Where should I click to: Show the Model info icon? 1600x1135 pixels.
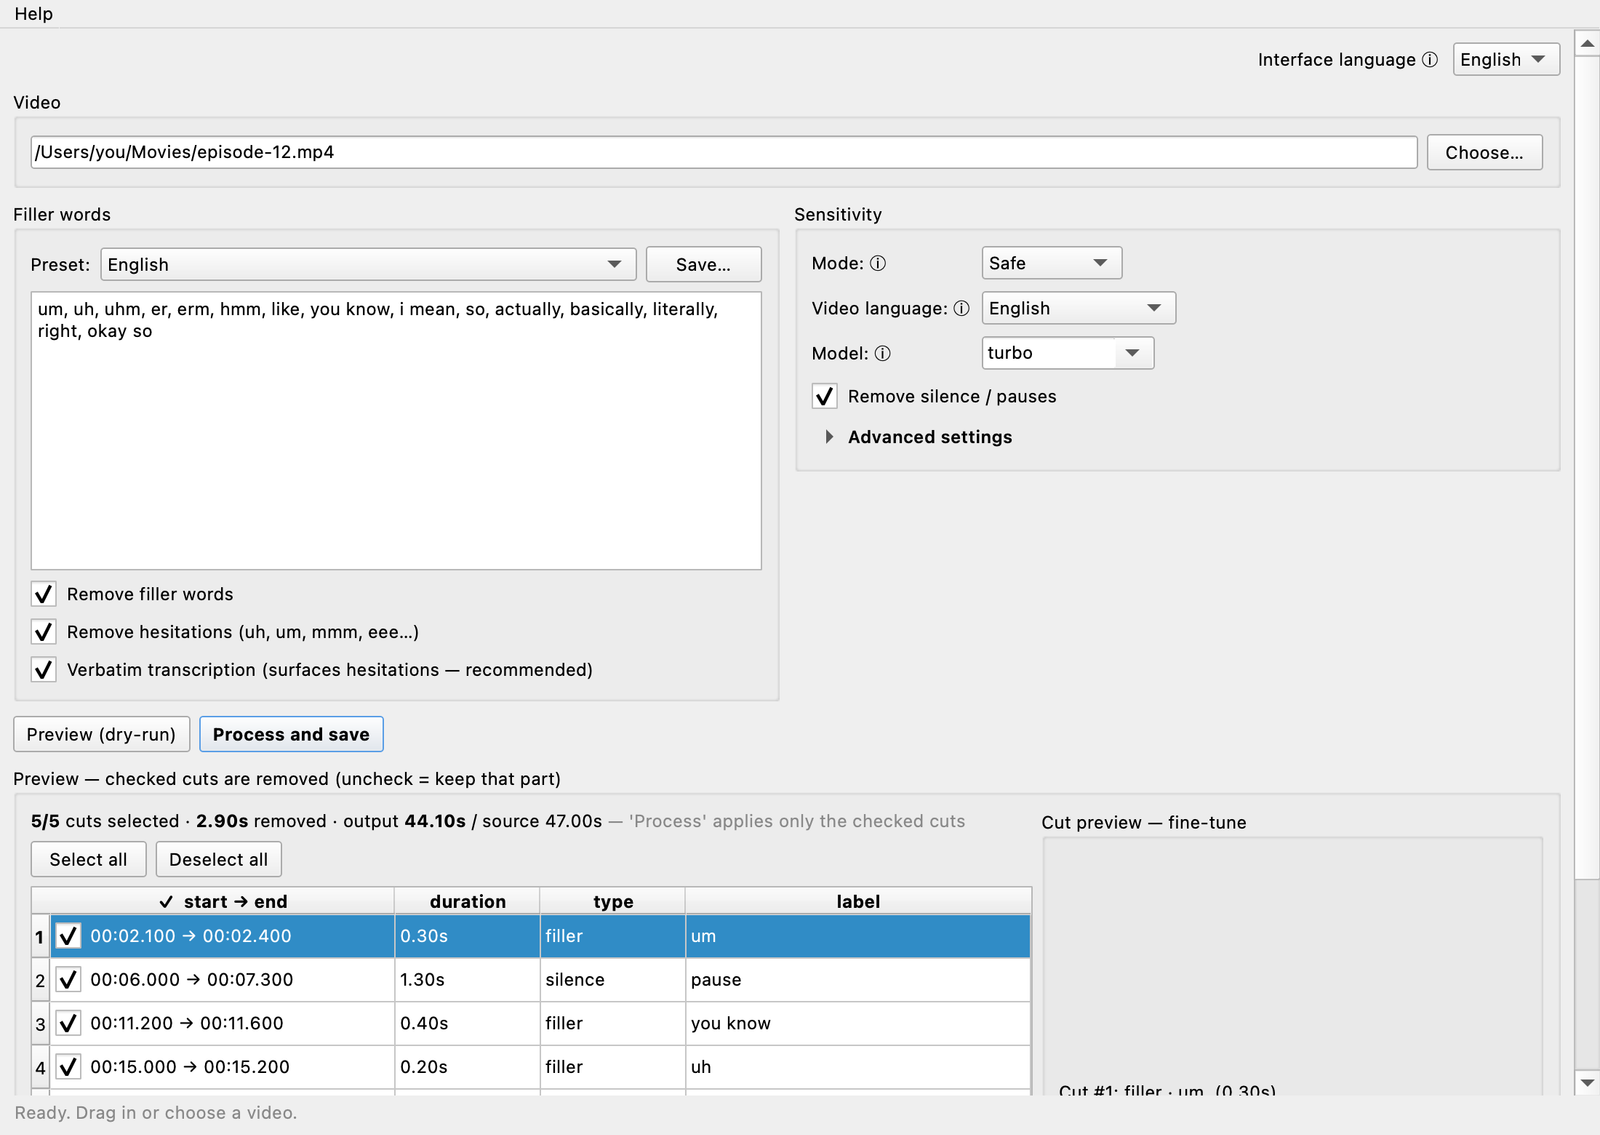(x=883, y=353)
